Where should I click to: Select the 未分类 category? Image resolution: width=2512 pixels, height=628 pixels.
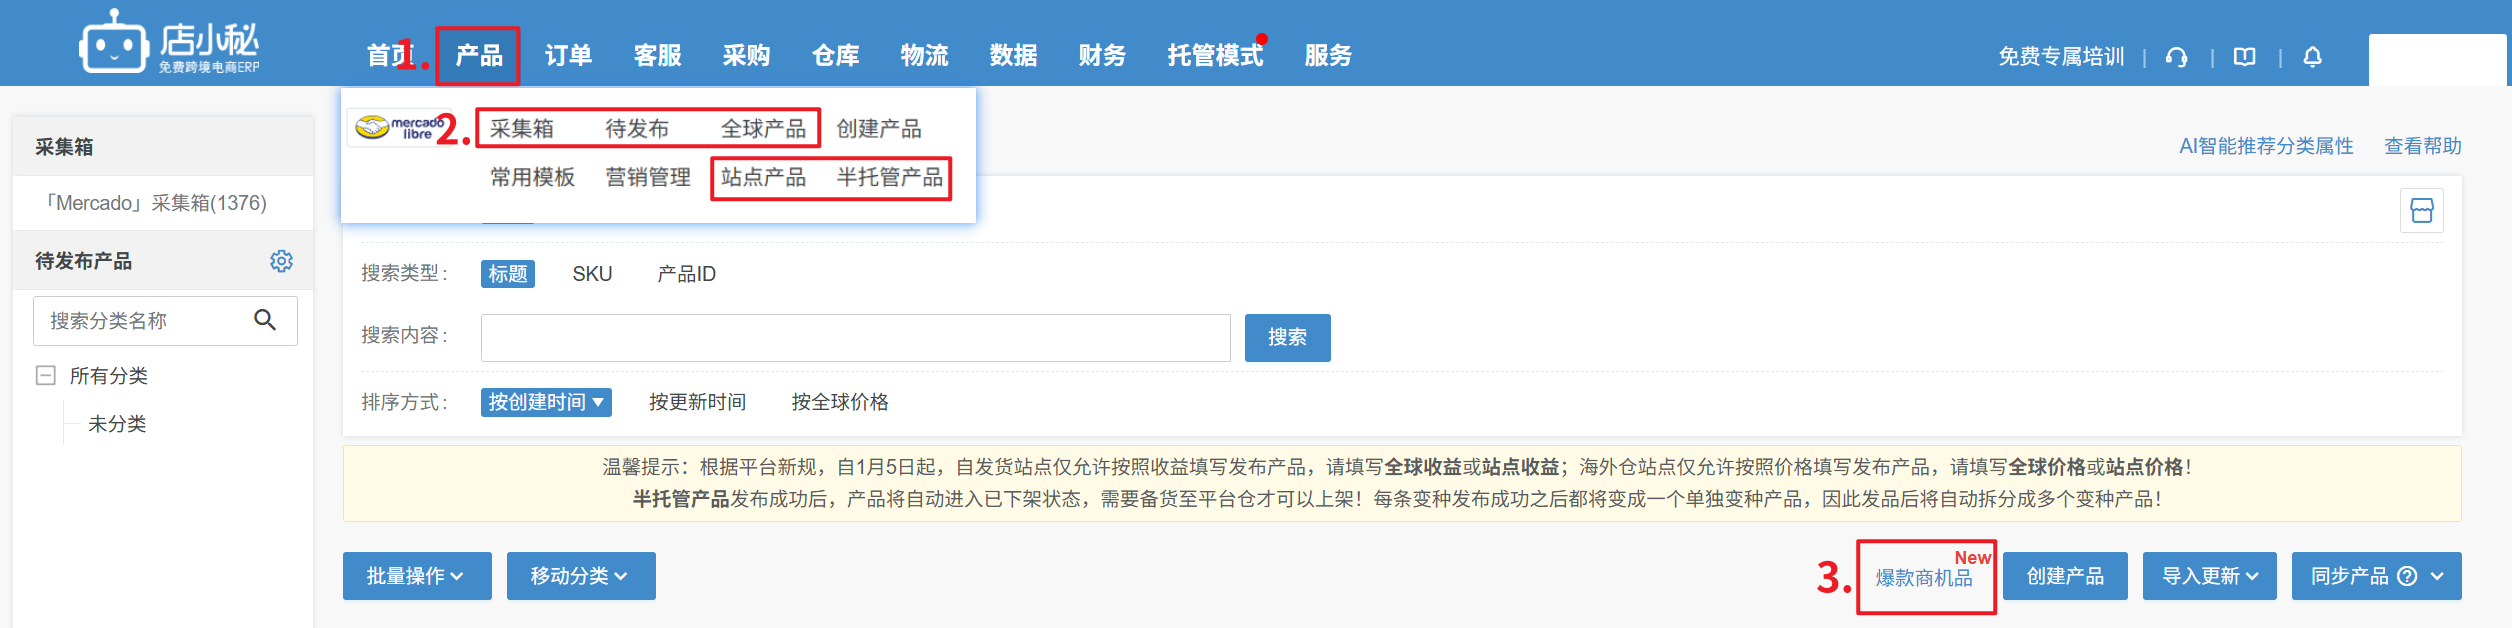click(117, 424)
